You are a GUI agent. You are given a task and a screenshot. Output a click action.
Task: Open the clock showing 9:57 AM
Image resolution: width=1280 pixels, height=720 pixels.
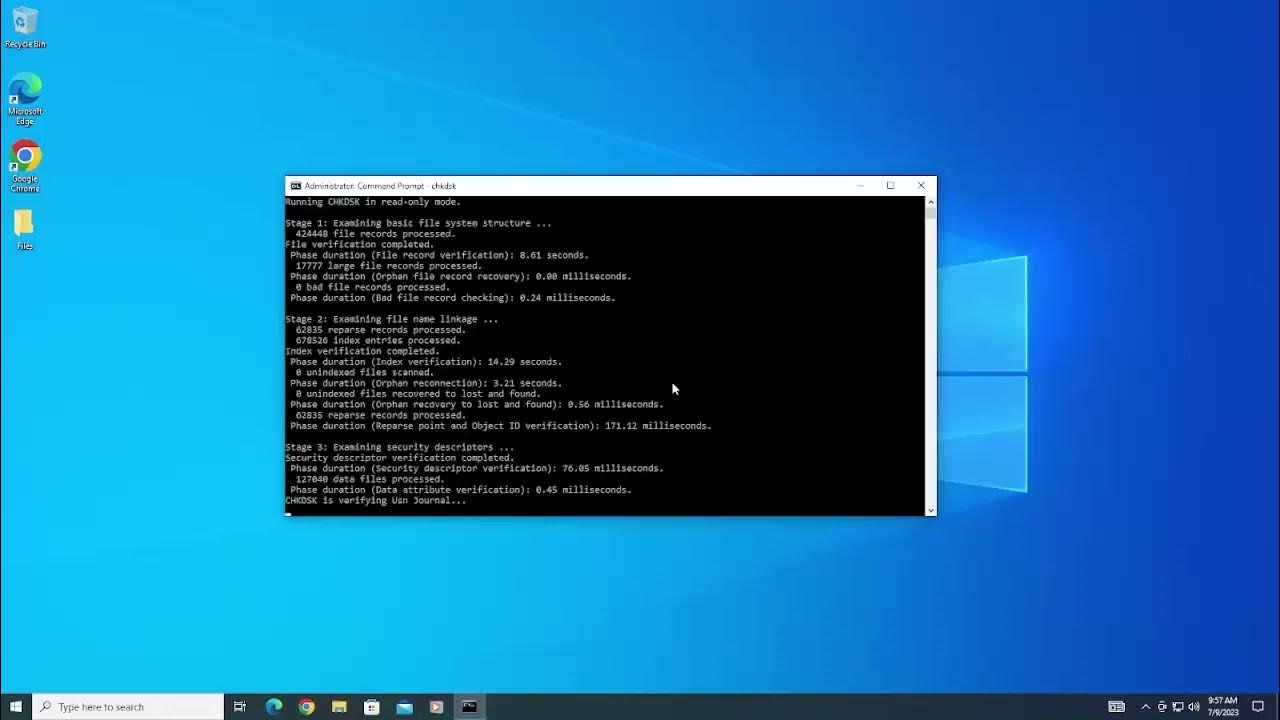click(x=1223, y=707)
